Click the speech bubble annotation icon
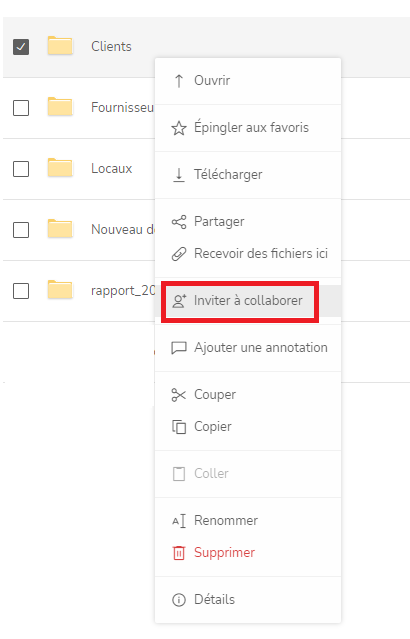Screen dimensions: 410x639 coord(179,348)
